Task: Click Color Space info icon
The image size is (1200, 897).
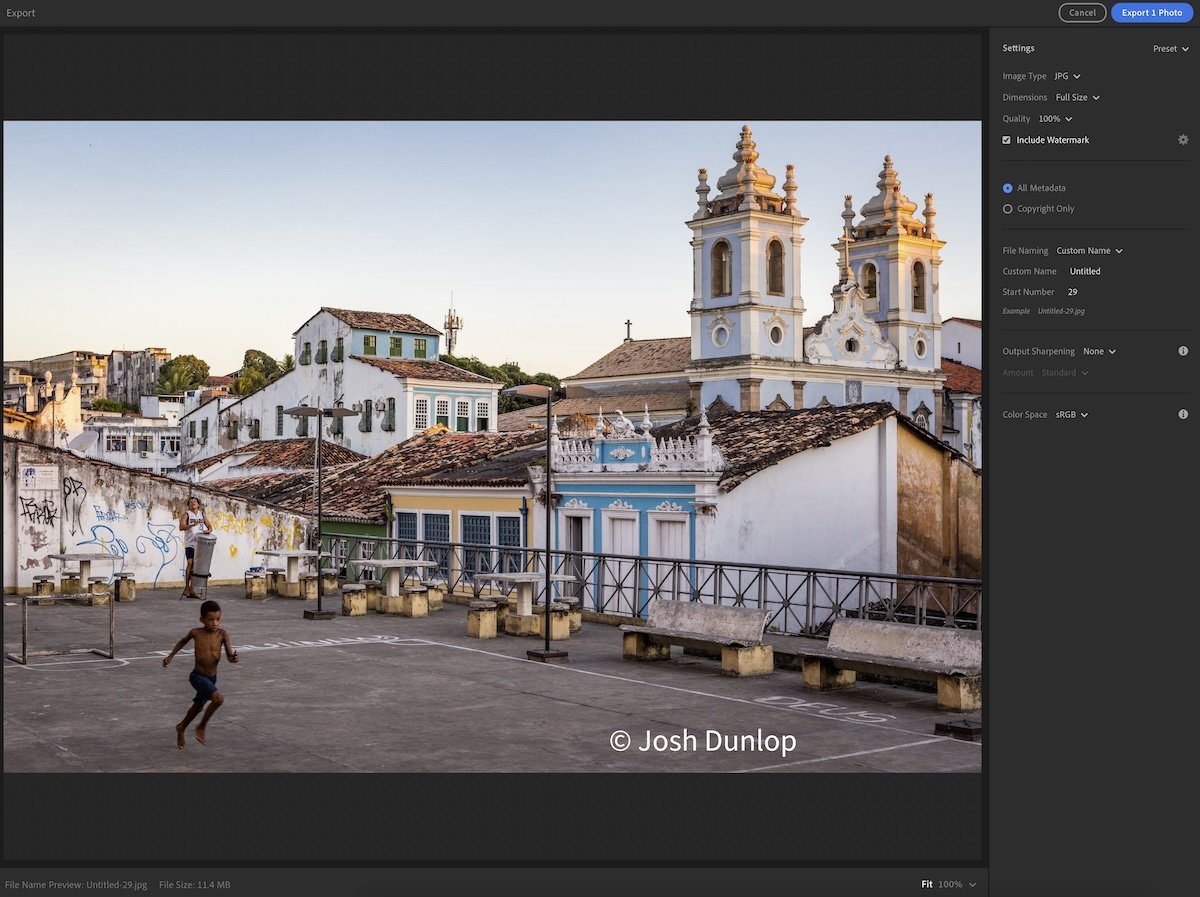Action: point(1183,414)
